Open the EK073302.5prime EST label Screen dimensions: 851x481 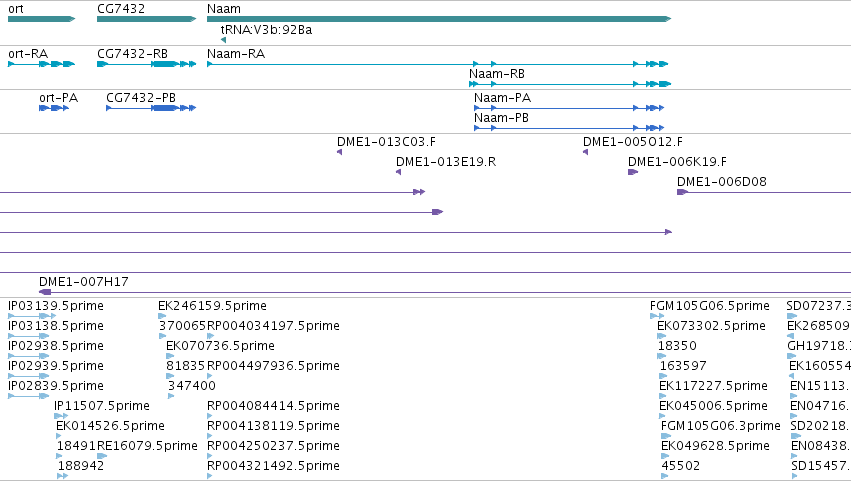pyautogui.click(x=712, y=326)
